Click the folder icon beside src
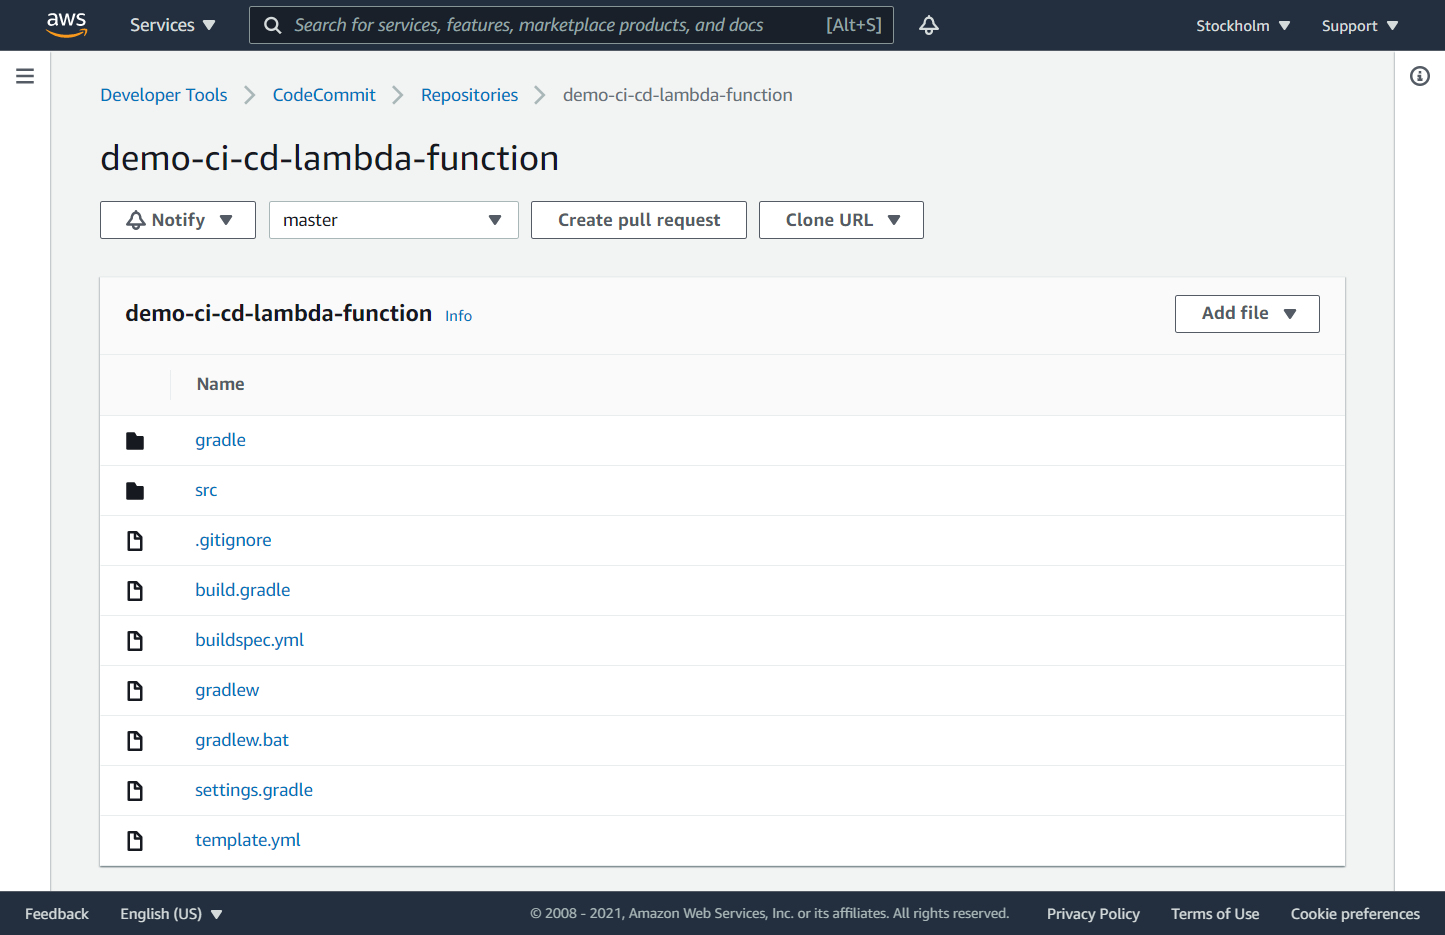The height and width of the screenshot is (935, 1445). pos(135,491)
